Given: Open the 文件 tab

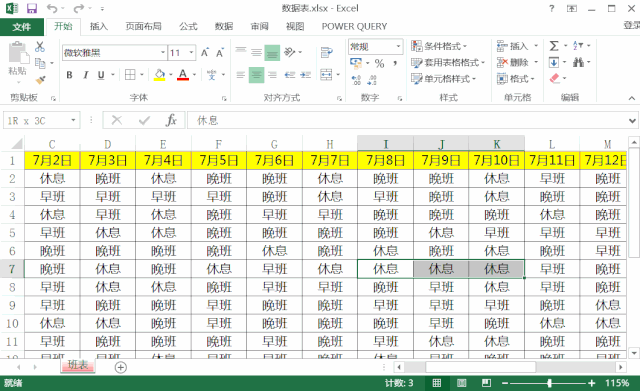Looking at the screenshot, I should click(22, 27).
